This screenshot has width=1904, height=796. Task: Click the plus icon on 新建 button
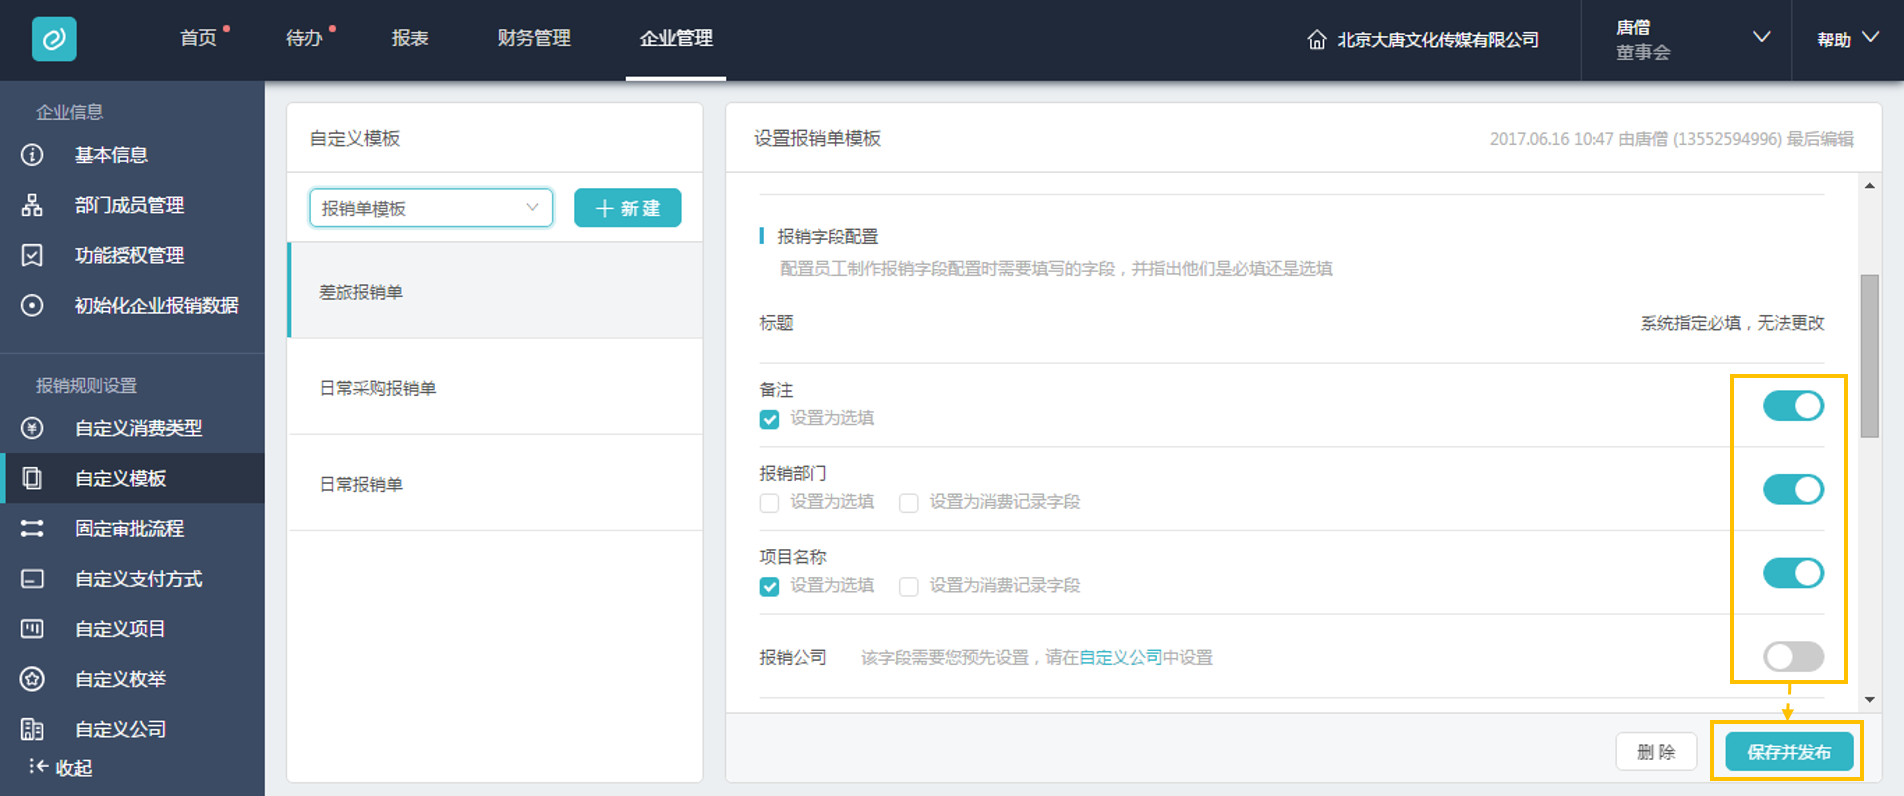(x=604, y=208)
